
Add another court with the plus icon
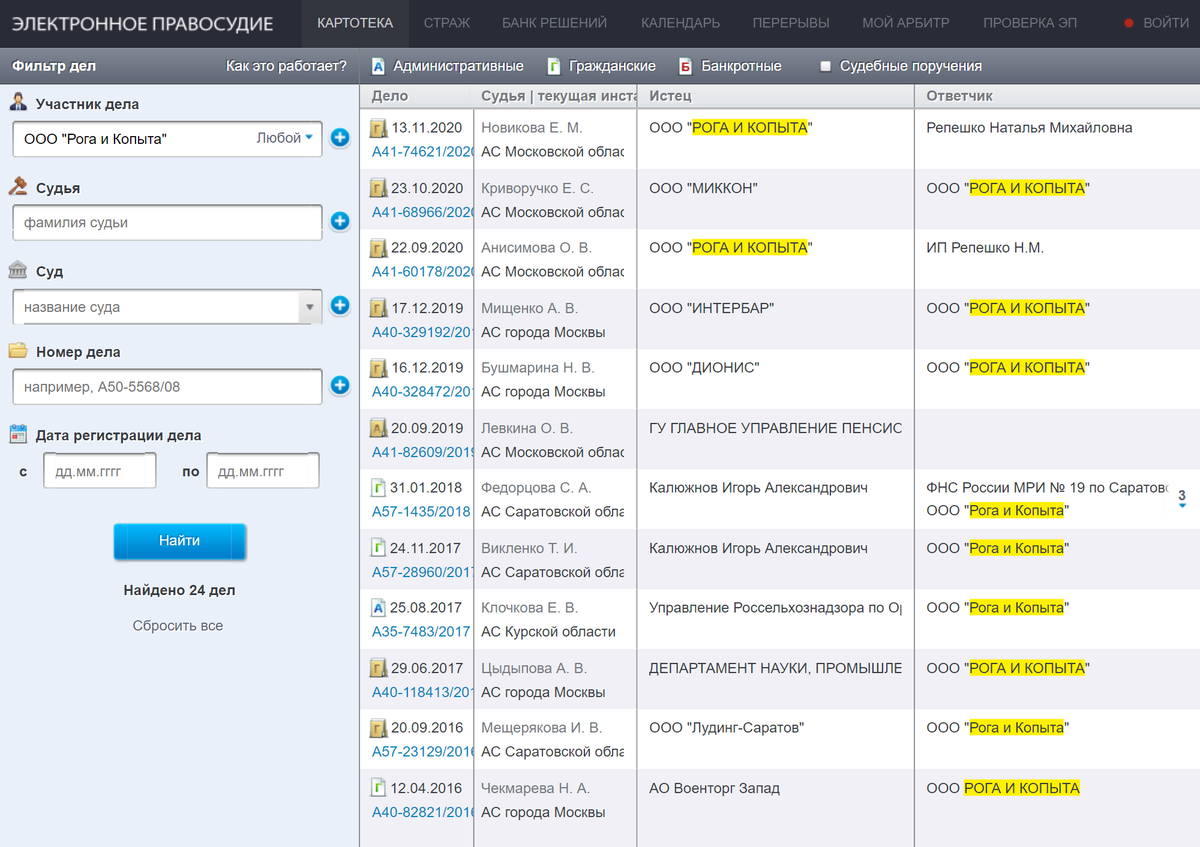340,305
